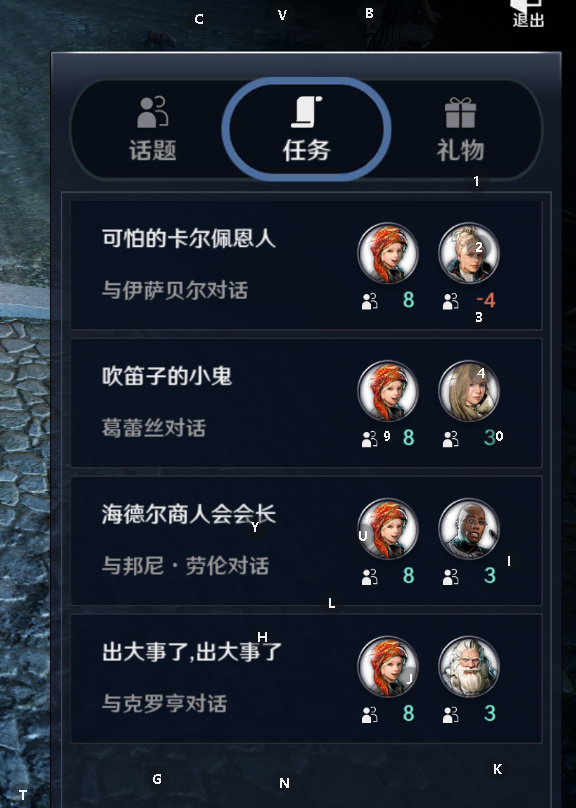Screen dimensions: 576x808
Task: Click 与克罗亨对话 objective text
Action: point(164,703)
